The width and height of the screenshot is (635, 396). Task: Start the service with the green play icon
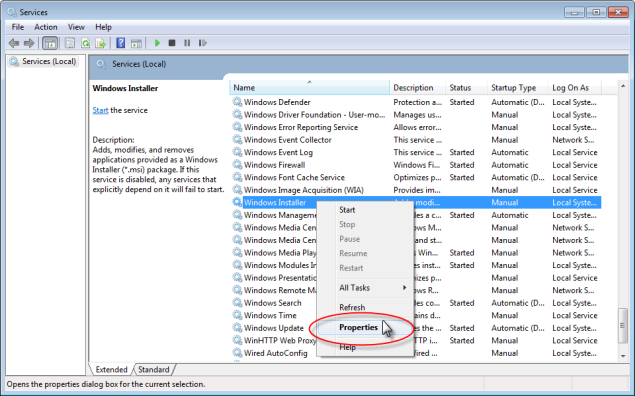pos(157,43)
